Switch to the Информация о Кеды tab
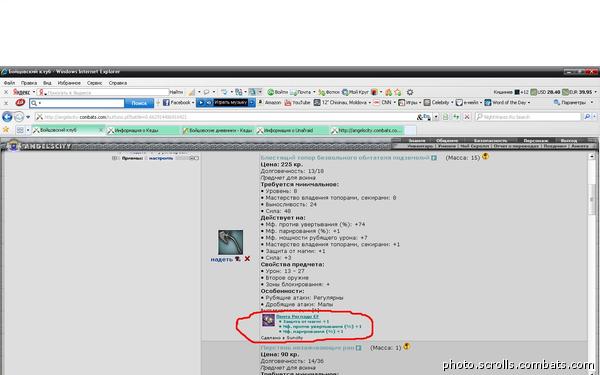Screen dimensions: 600x375 coord(143,130)
